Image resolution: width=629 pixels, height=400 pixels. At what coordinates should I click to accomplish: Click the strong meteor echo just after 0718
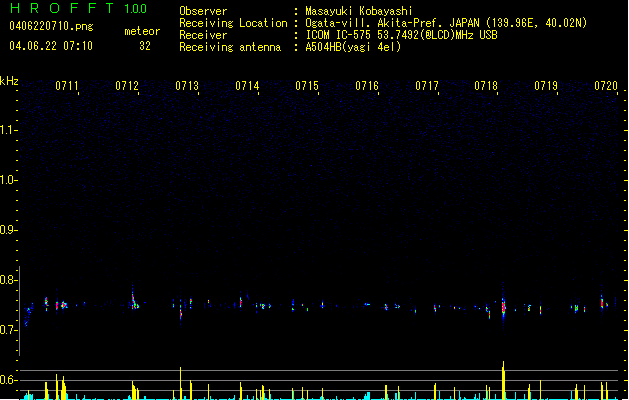click(x=503, y=305)
